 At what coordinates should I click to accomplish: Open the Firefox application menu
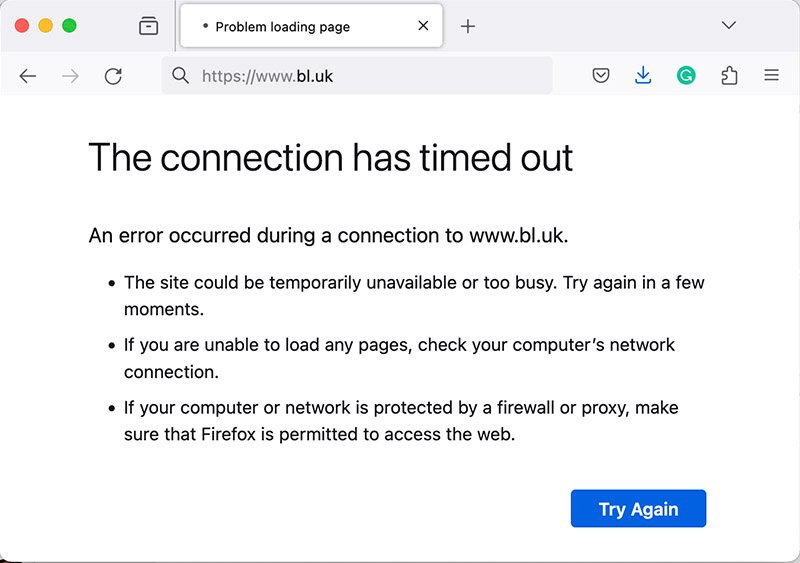(771, 75)
